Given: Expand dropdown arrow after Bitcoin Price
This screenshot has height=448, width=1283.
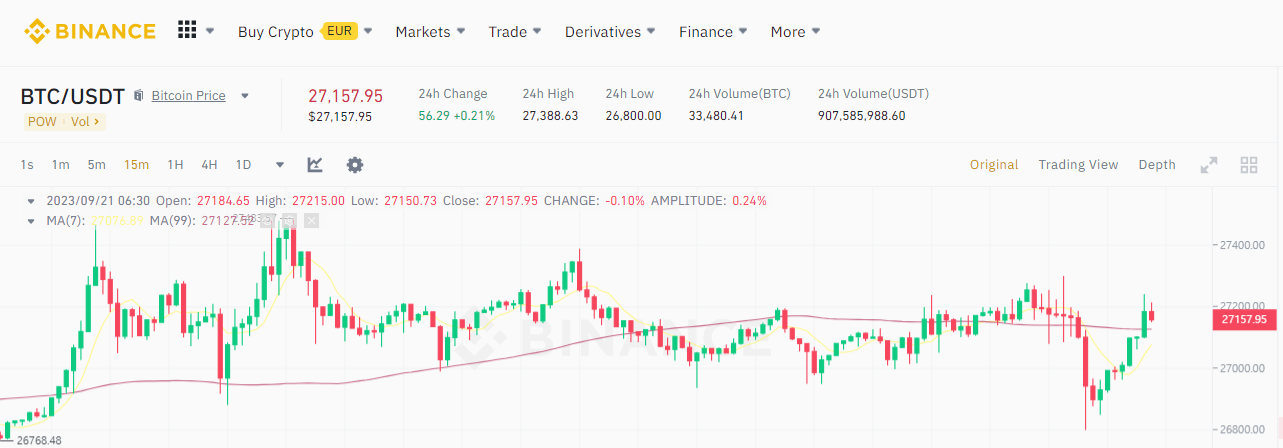Looking at the screenshot, I should pos(245,96).
